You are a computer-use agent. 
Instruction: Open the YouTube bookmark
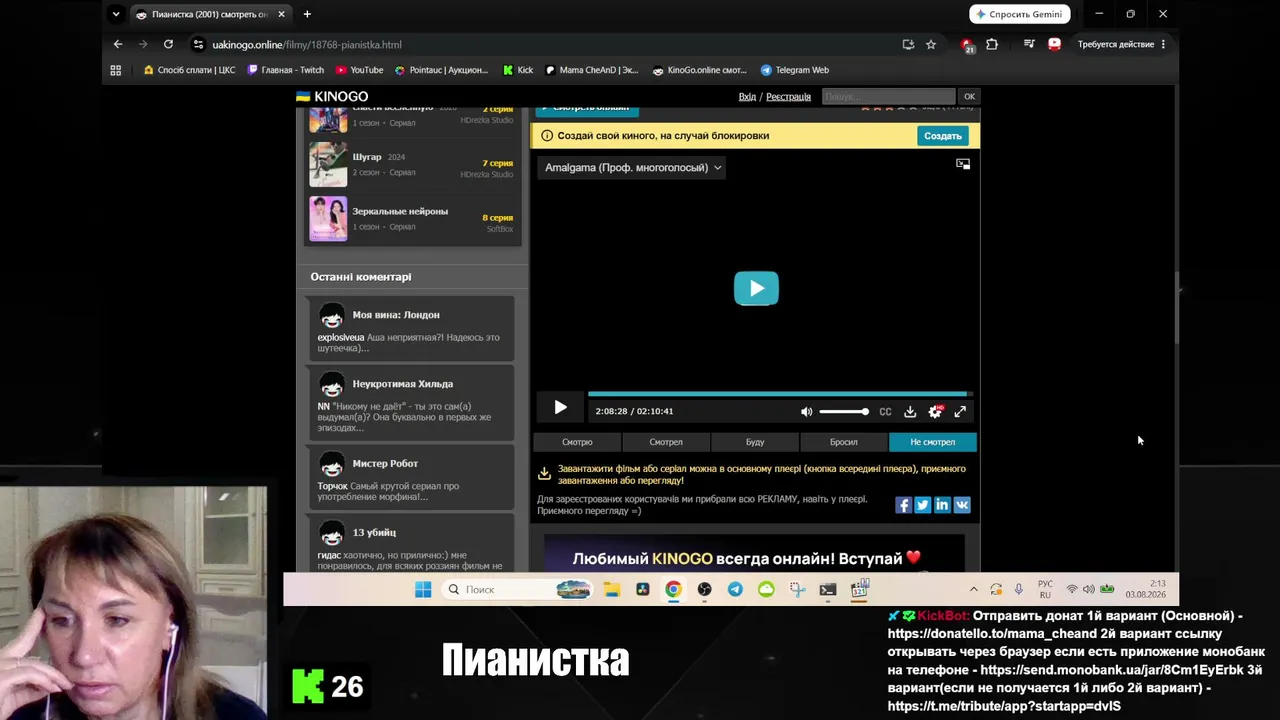point(360,70)
